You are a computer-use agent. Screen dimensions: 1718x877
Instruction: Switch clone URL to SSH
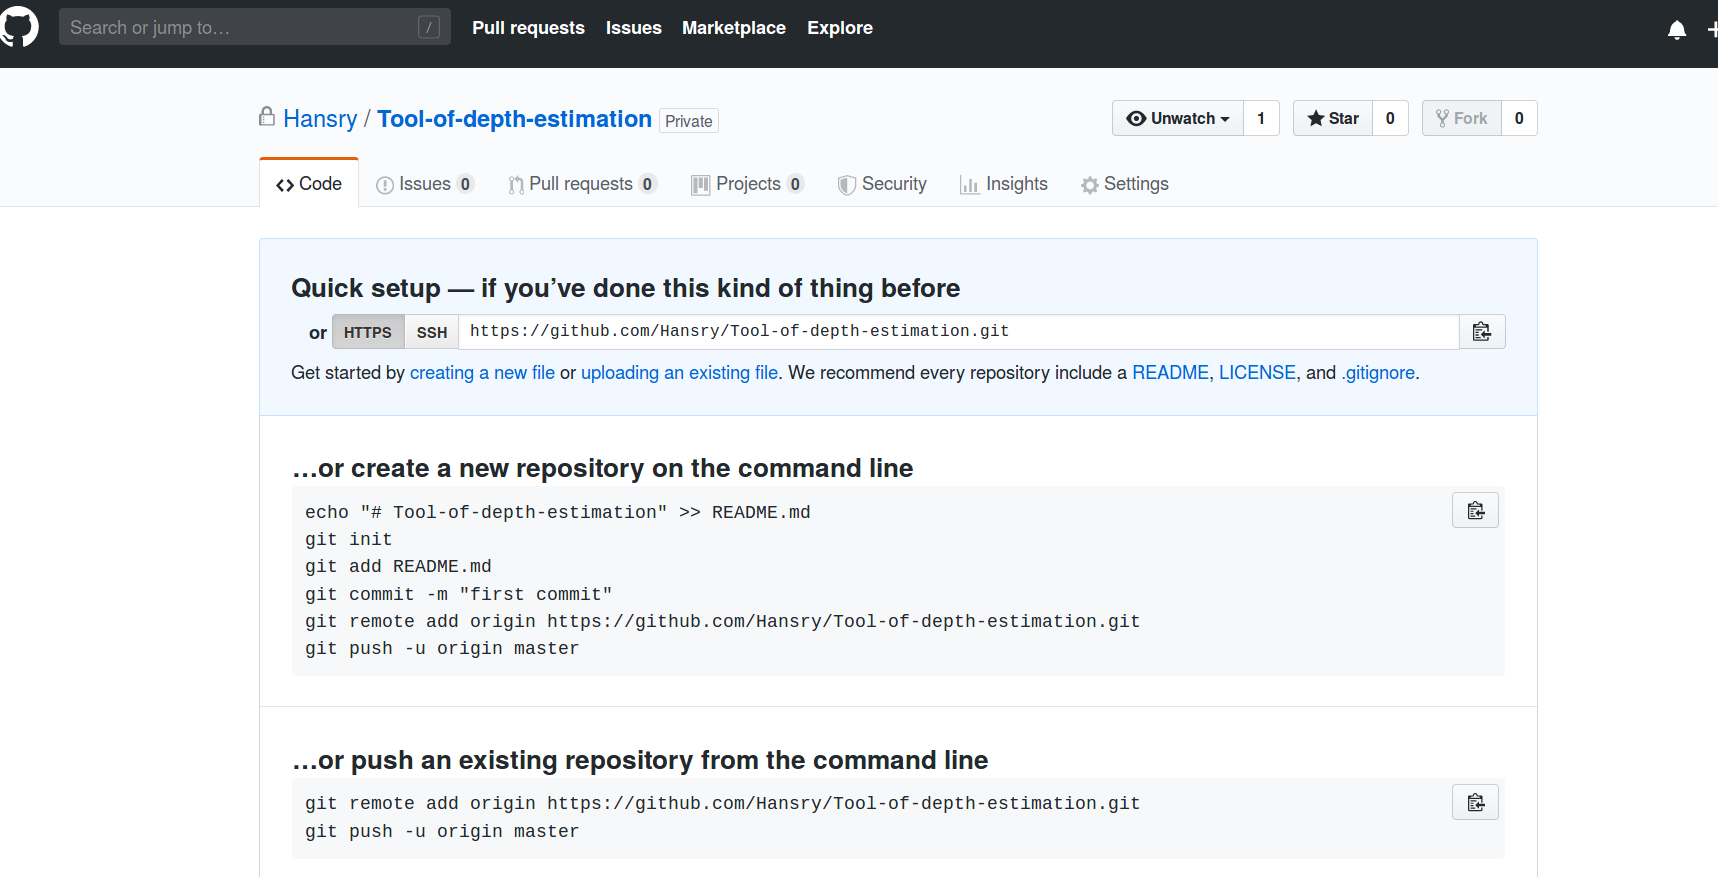tap(432, 332)
